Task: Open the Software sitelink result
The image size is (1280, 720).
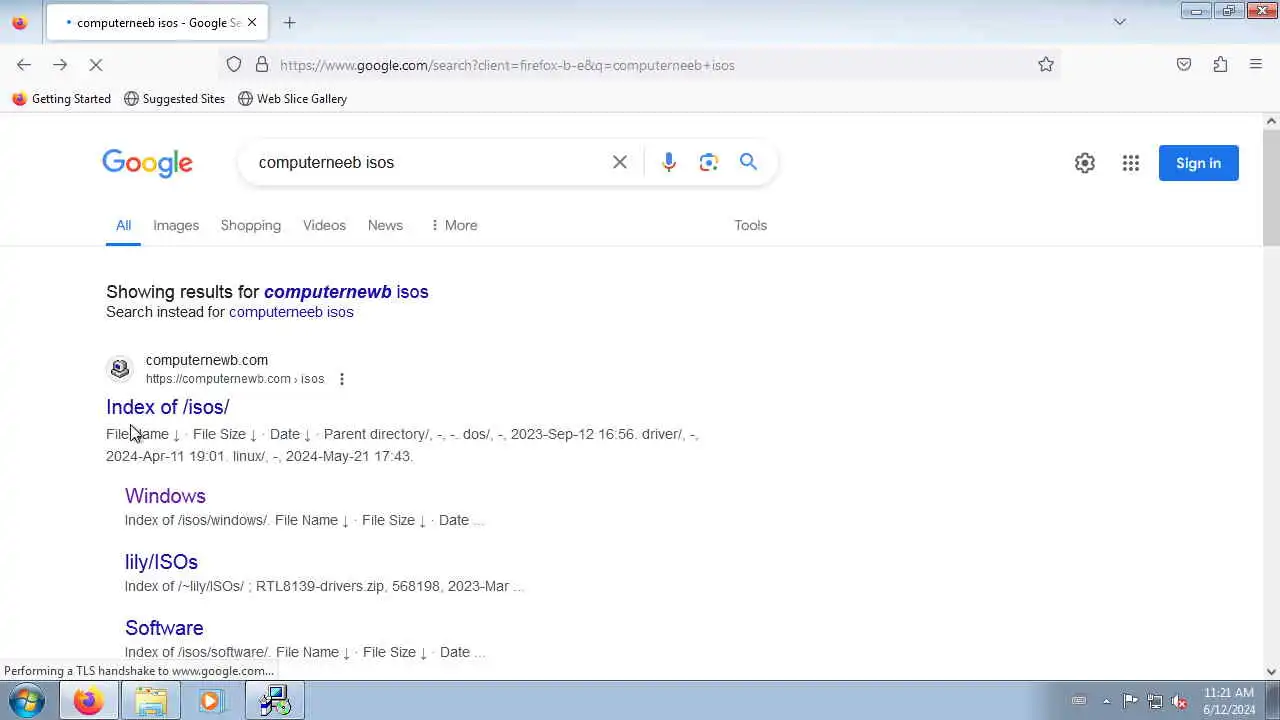Action: tap(164, 628)
